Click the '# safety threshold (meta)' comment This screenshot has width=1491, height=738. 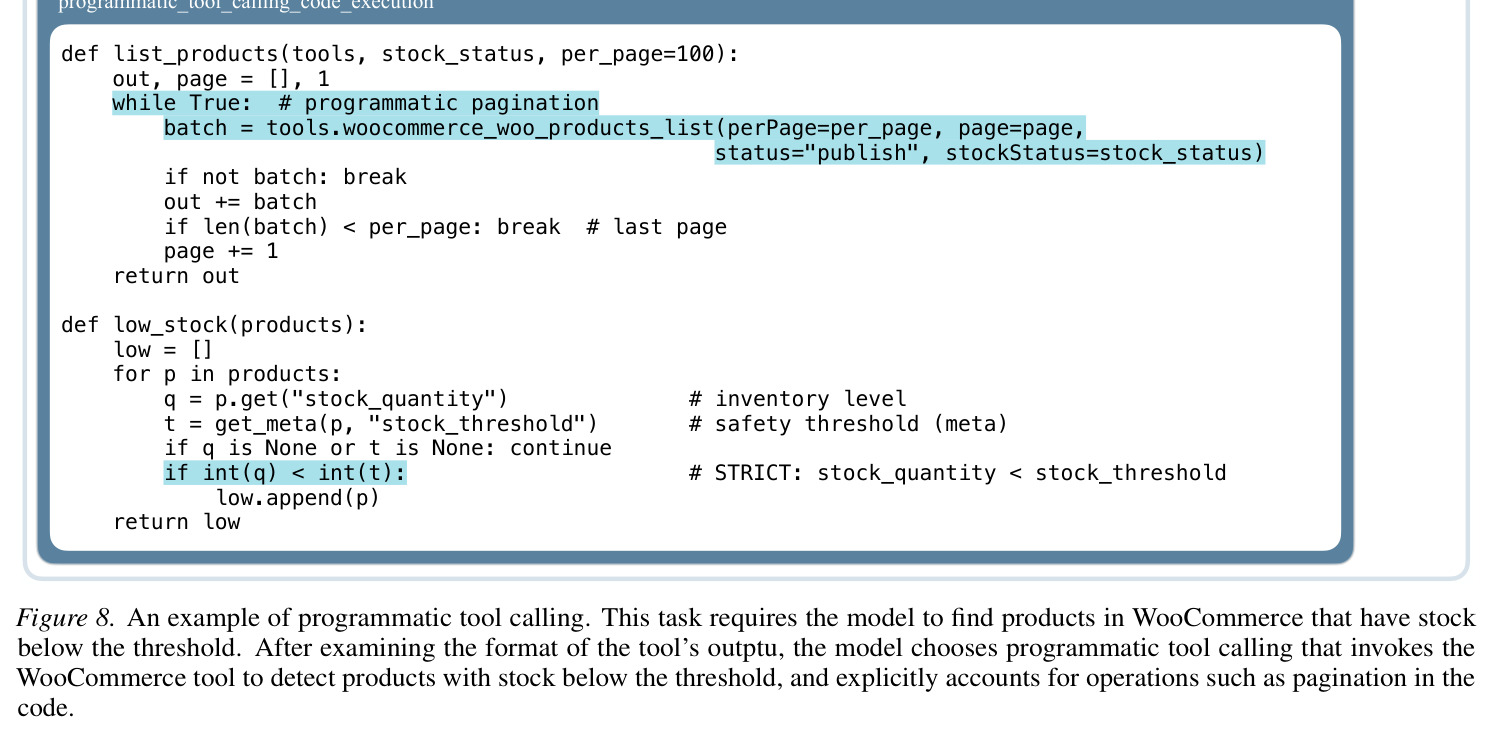click(848, 424)
